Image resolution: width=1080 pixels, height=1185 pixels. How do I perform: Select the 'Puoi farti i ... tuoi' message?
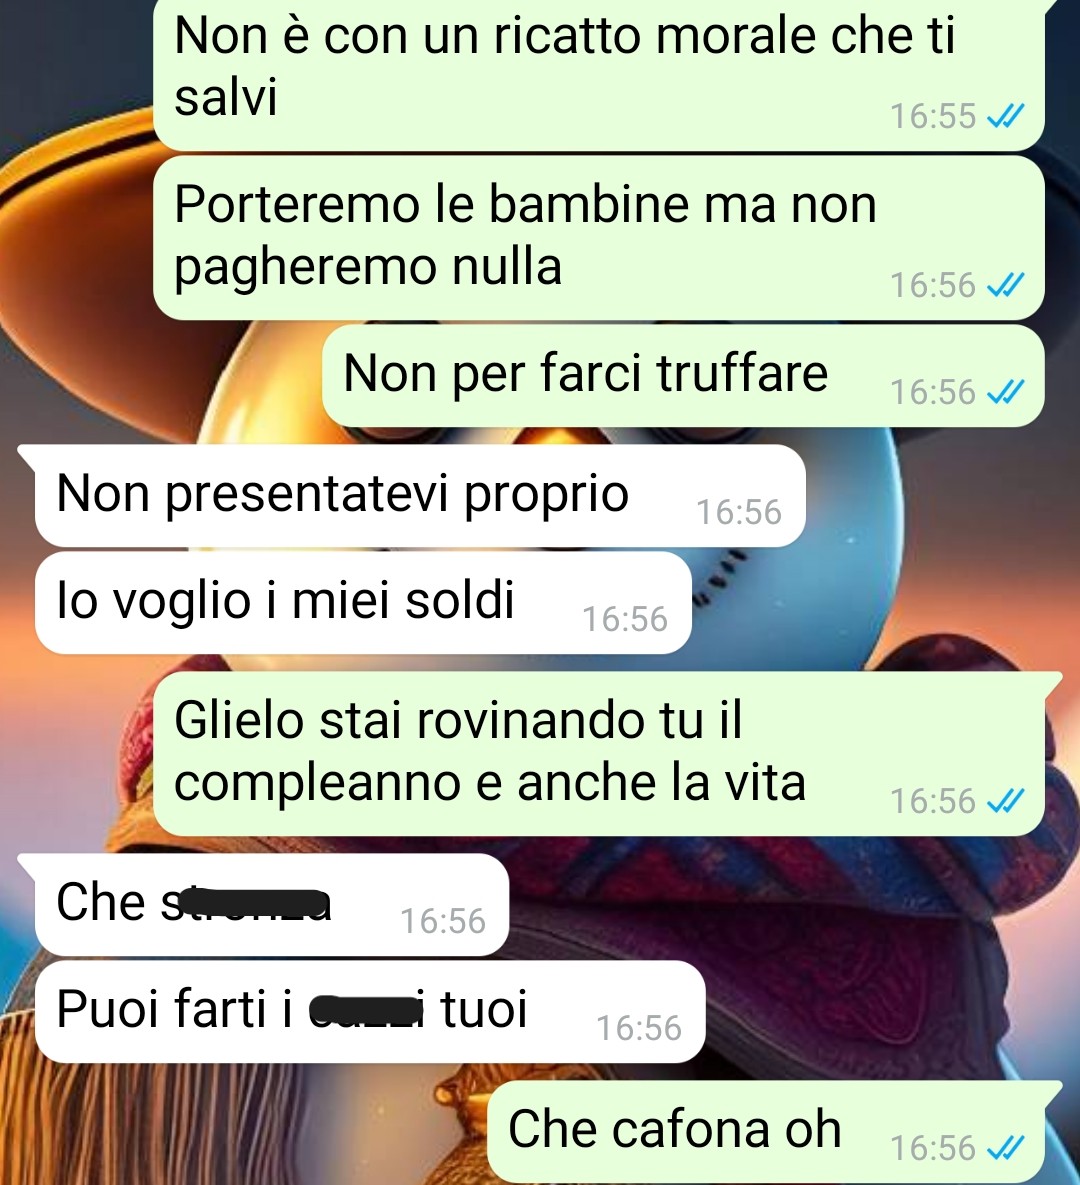coord(370,1012)
